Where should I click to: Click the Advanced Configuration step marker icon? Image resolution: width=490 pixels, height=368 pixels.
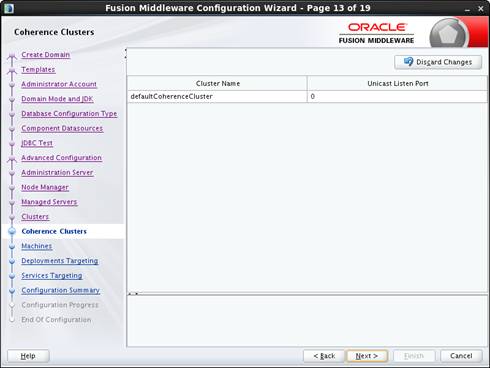point(12,159)
